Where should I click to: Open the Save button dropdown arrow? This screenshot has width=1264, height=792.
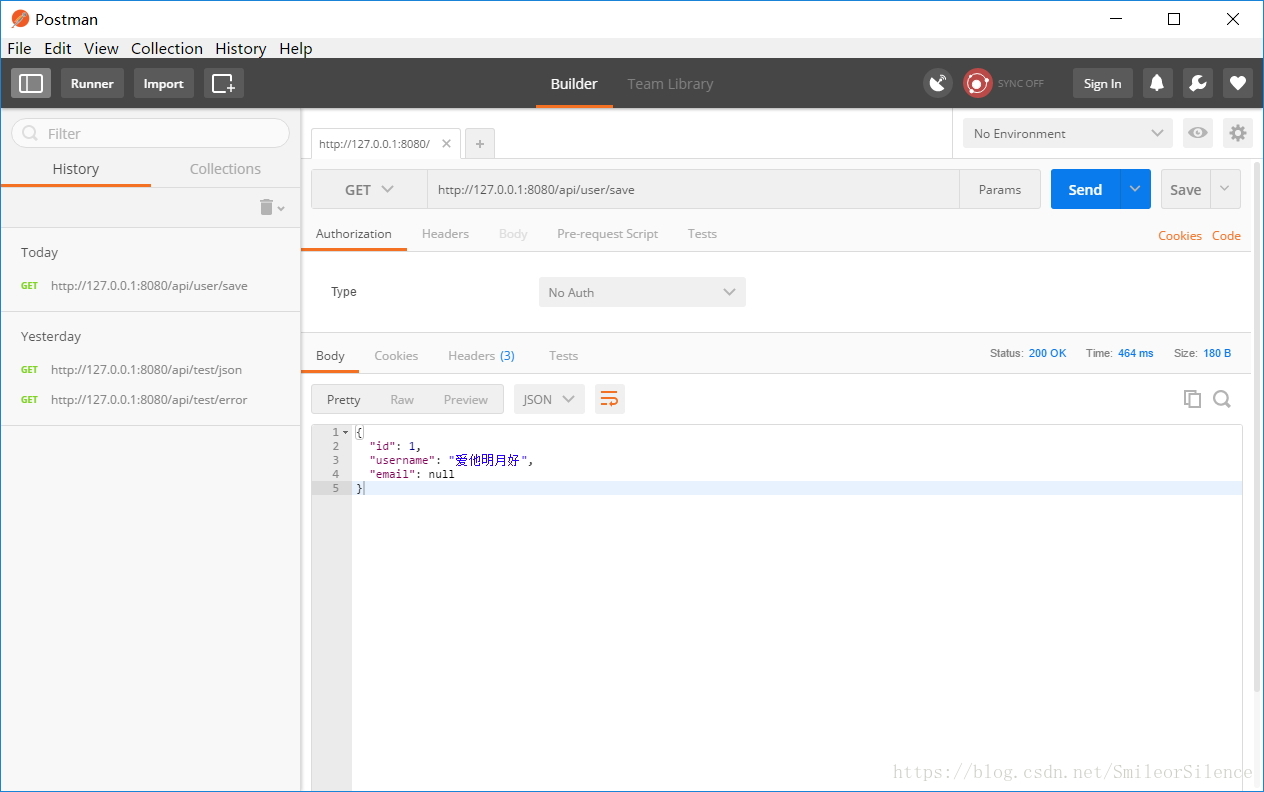[x=1225, y=189]
